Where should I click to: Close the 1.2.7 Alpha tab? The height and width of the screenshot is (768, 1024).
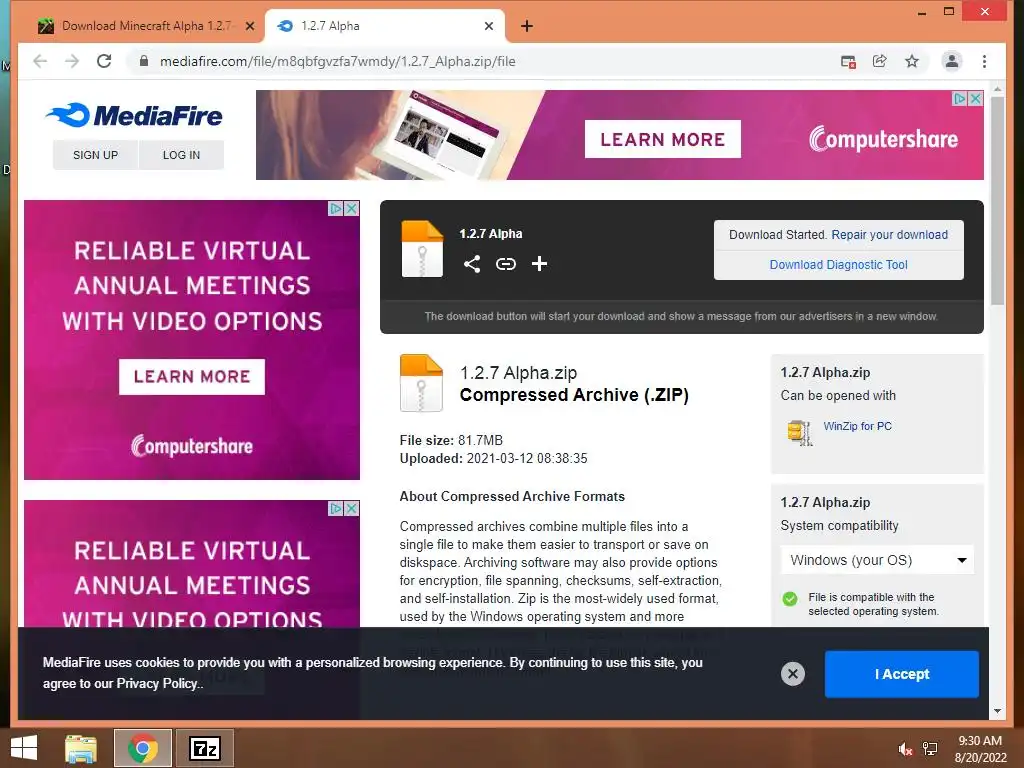click(x=489, y=26)
